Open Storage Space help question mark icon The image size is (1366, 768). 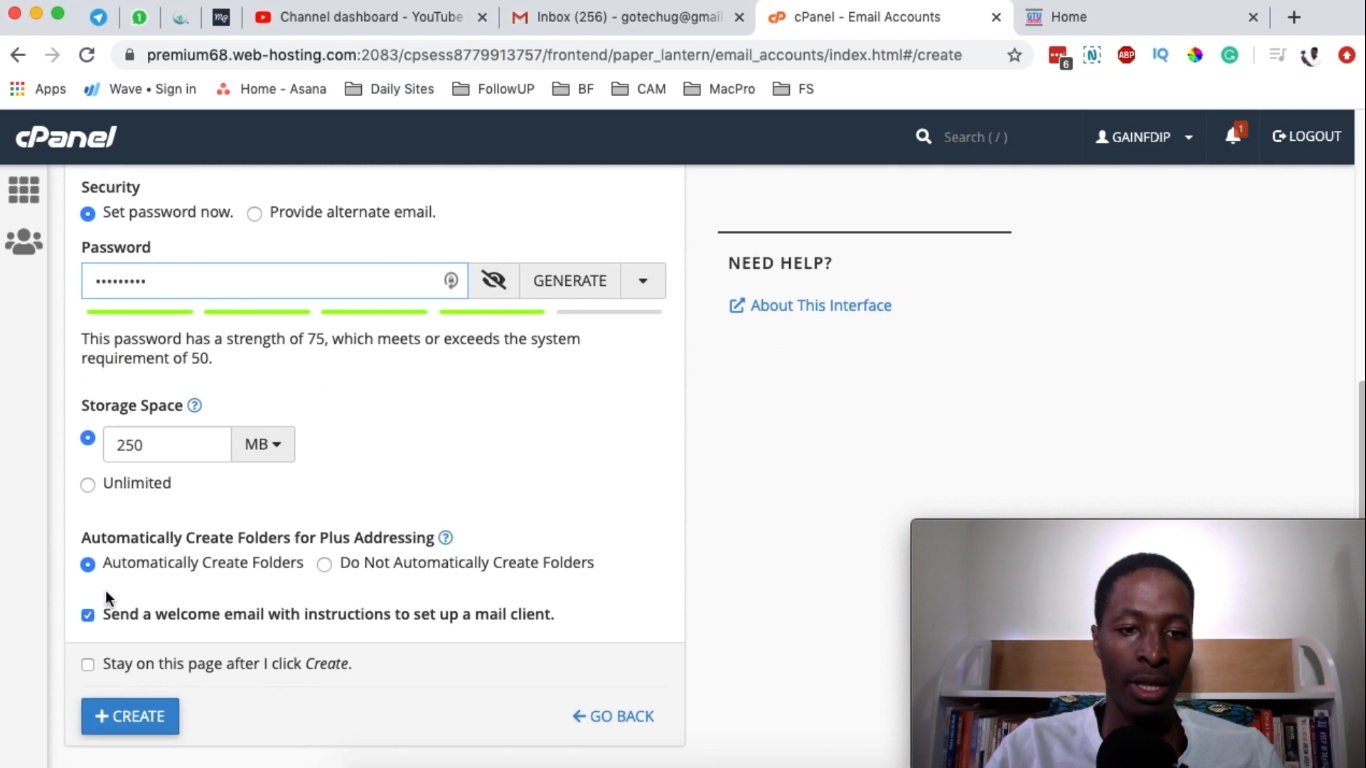tap(194, 405)
